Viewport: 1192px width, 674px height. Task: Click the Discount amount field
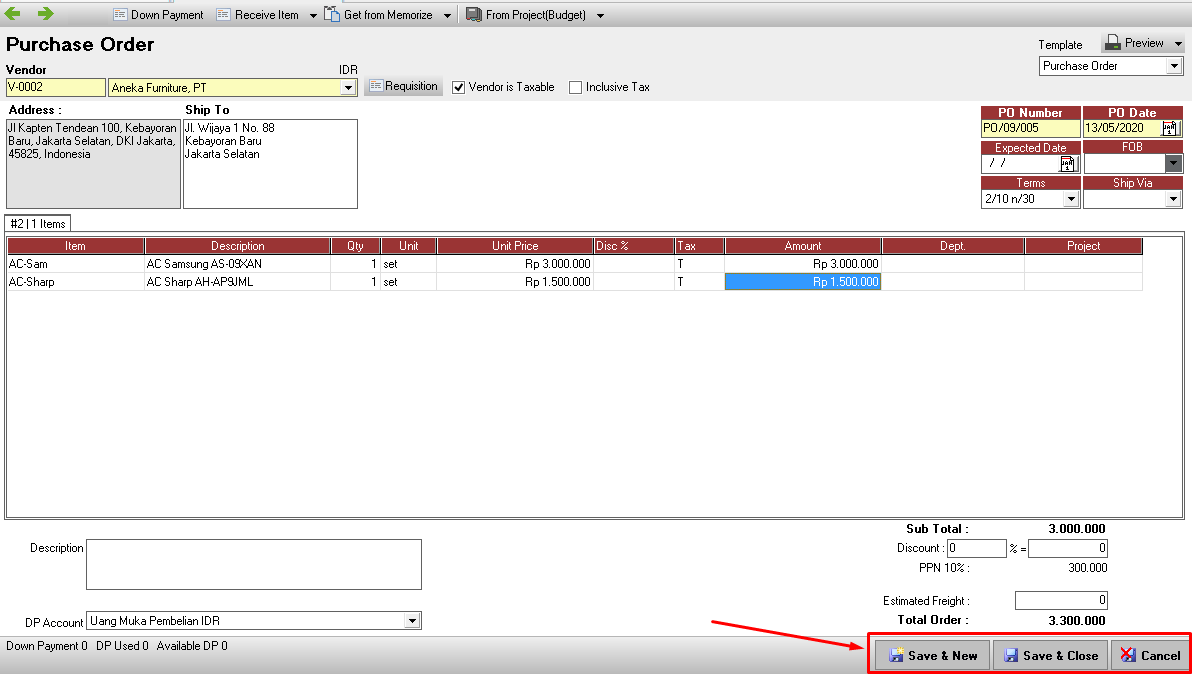point(1068,548)
